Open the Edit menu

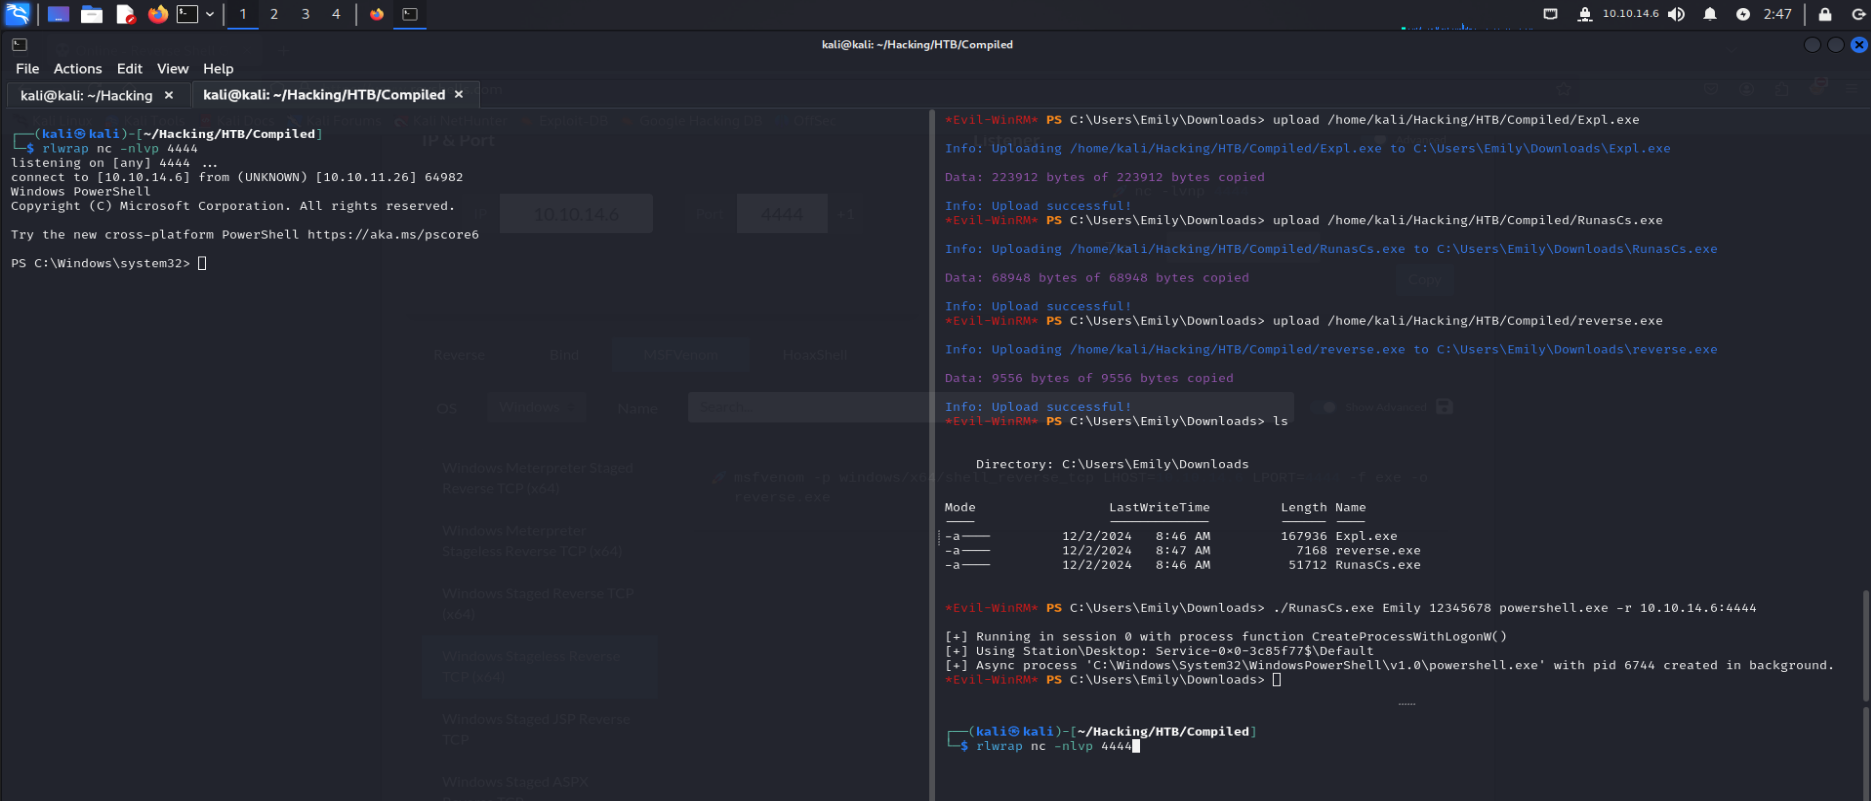tap(129, 68)
